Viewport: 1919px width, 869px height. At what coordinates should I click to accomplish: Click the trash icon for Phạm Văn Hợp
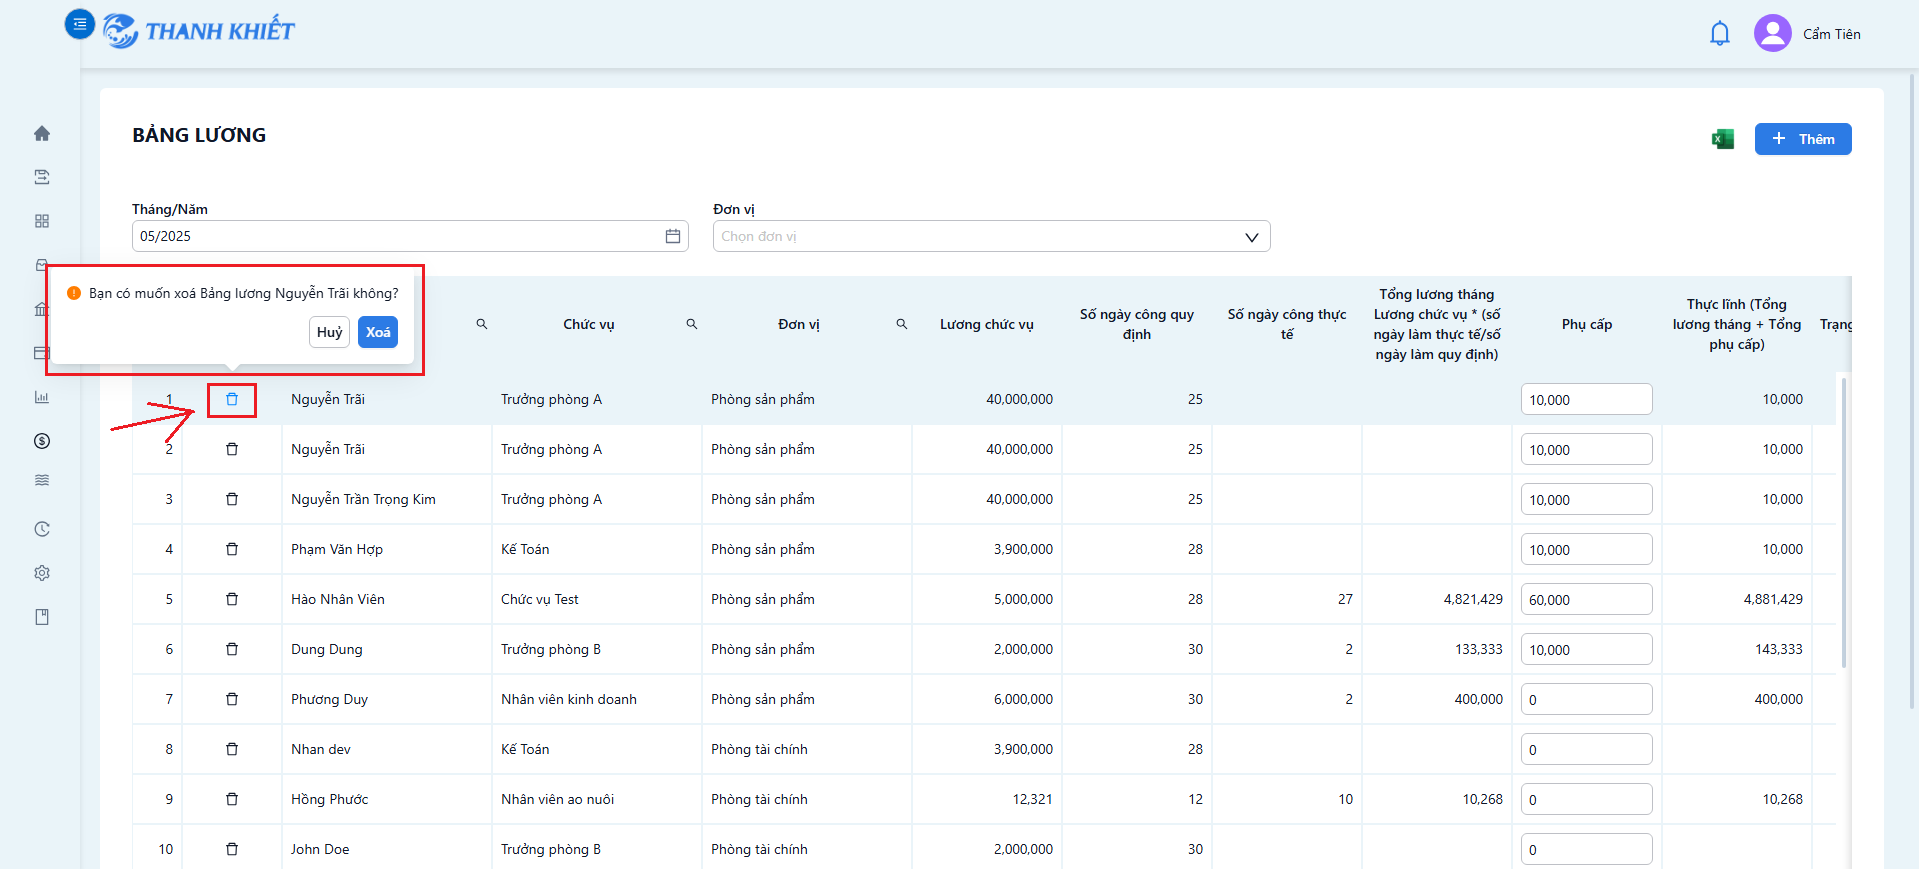tap(232, 549)
